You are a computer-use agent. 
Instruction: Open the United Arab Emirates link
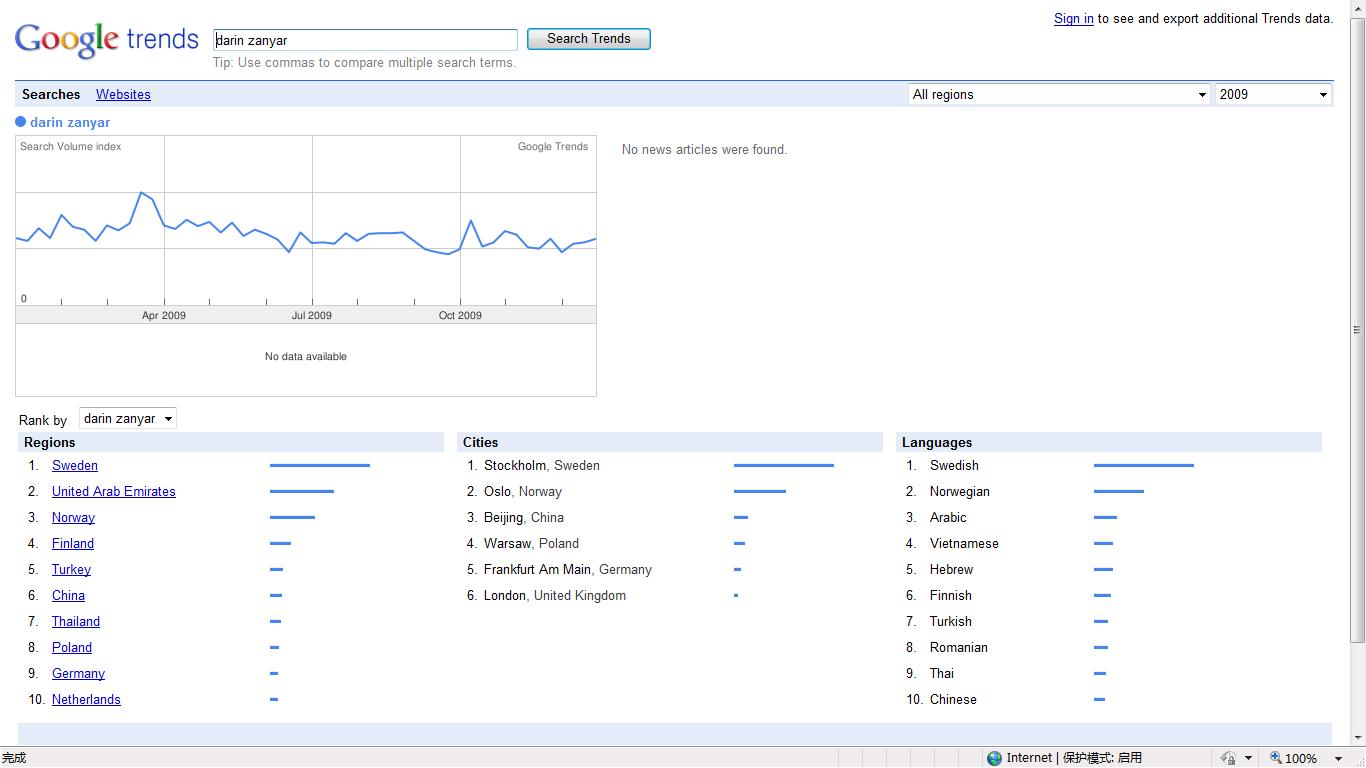(x=114, y=491)
